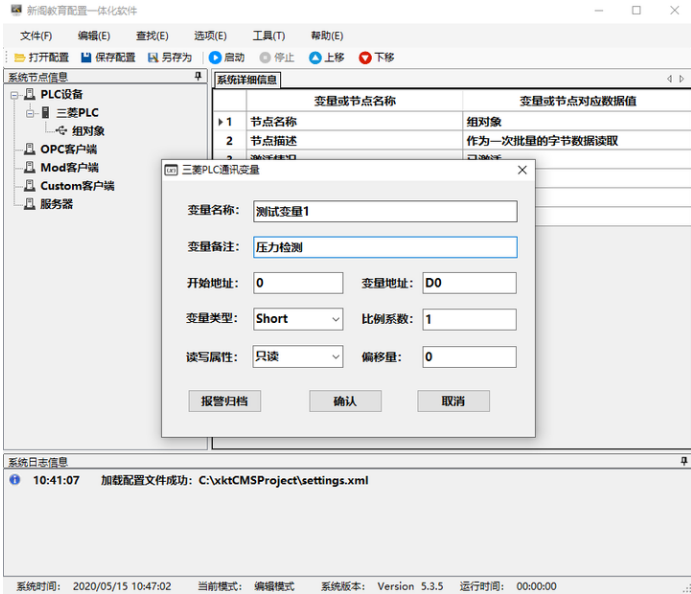
Task: Click the 组对象 group icon
Action: coord(62,130)
